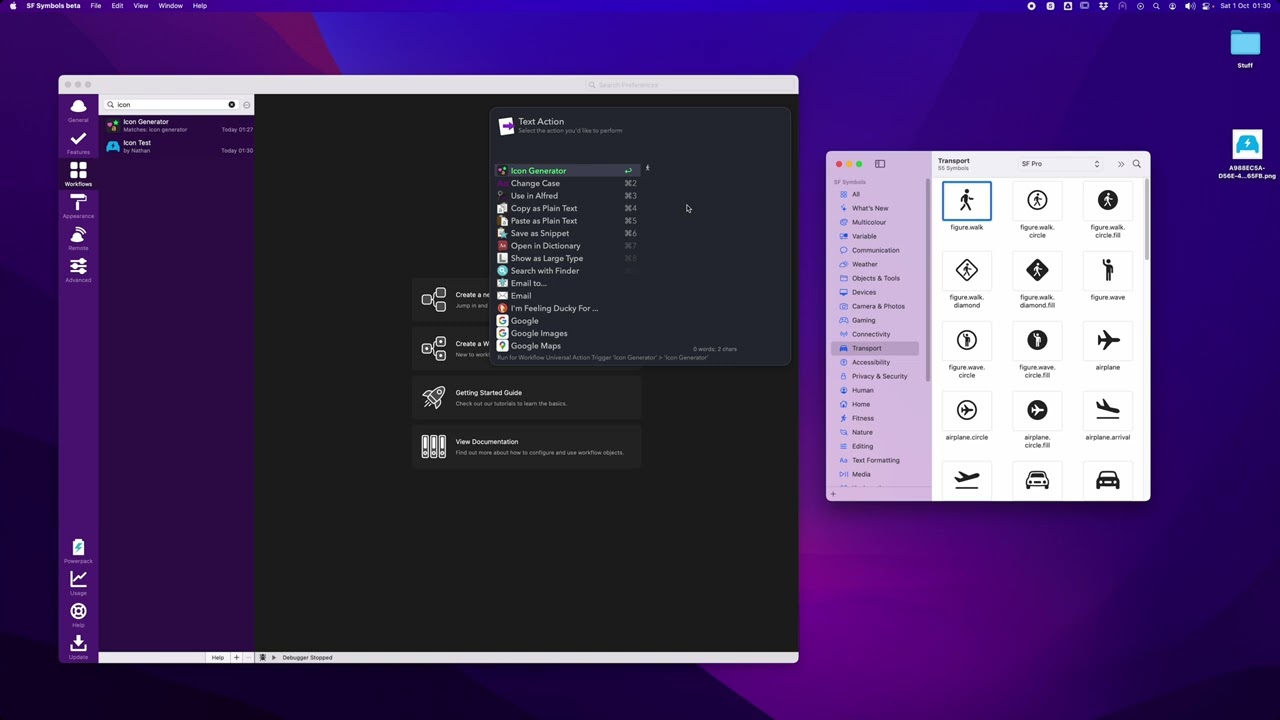Start the debugger with play icon
The image size is (1280, 720).
273,657
